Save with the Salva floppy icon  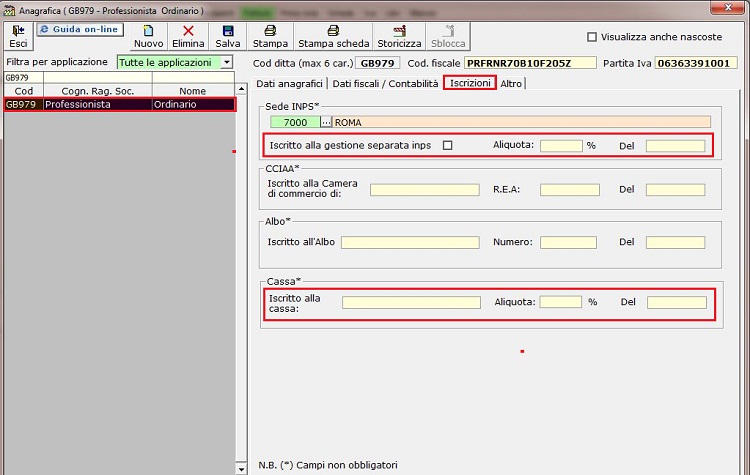(228, 31)
